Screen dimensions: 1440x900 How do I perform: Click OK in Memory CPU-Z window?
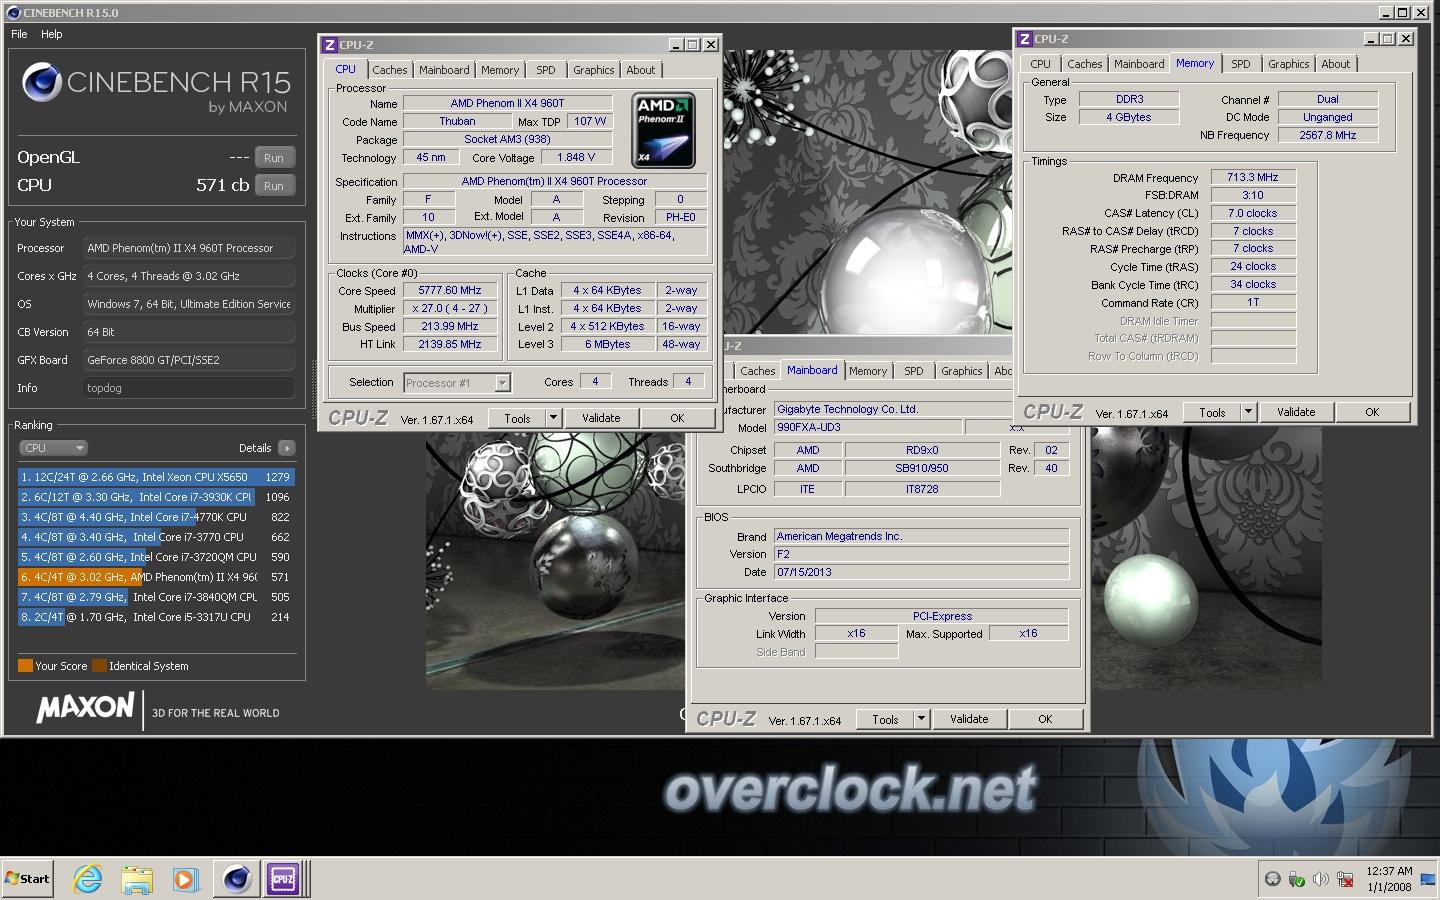(x=1372, y=412)
